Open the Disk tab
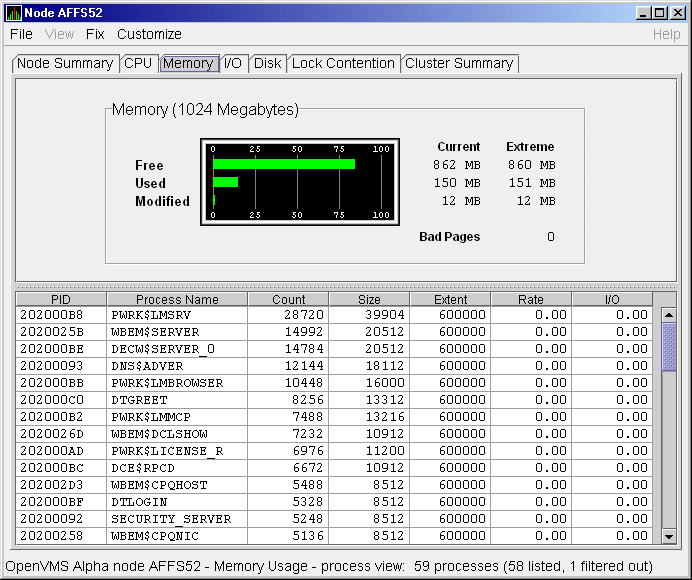The height and width of the screenshot is (580, 692). click(267, 63)
